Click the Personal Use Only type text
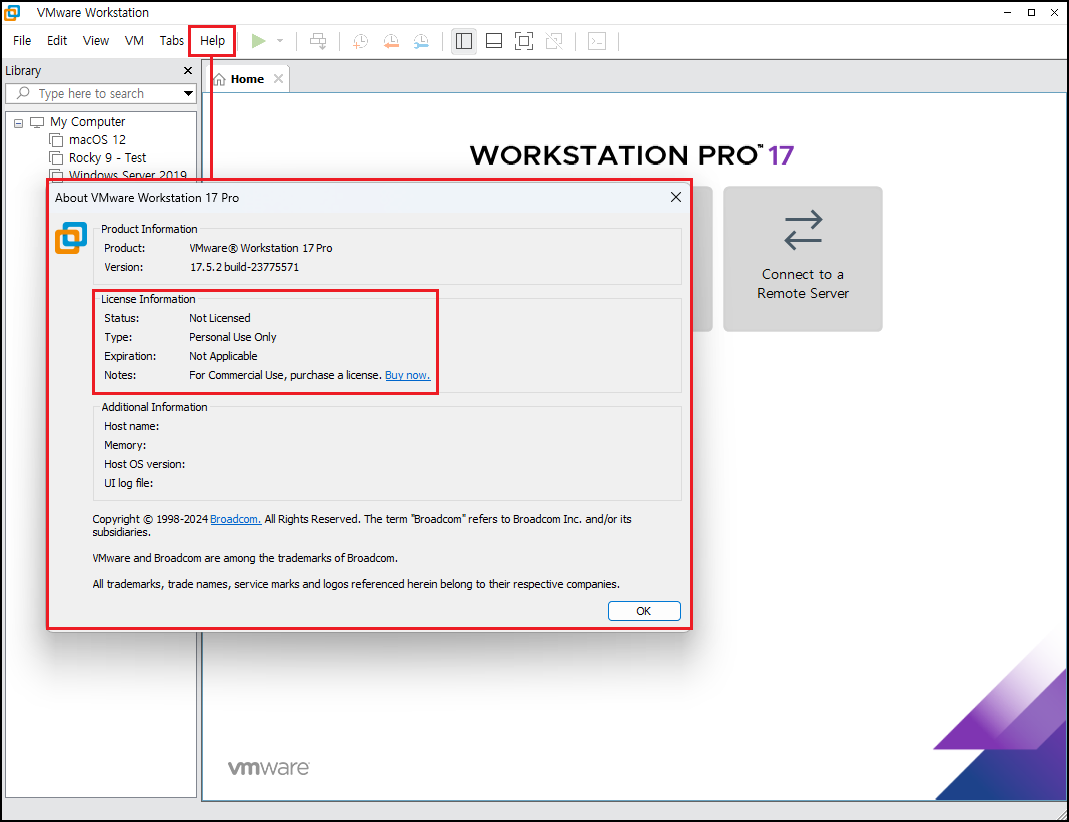This screenshot has width=1069, height=822. pos(232,337)
